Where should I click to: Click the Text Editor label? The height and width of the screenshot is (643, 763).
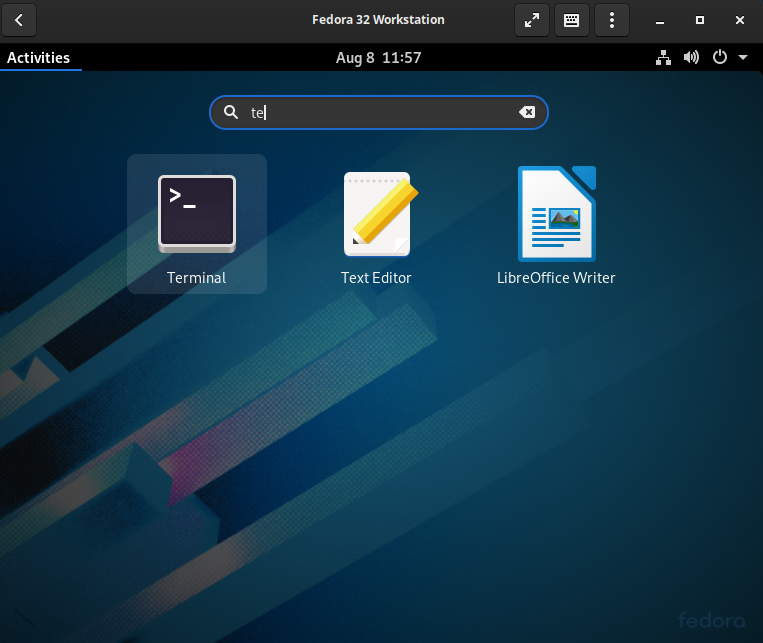376,277
